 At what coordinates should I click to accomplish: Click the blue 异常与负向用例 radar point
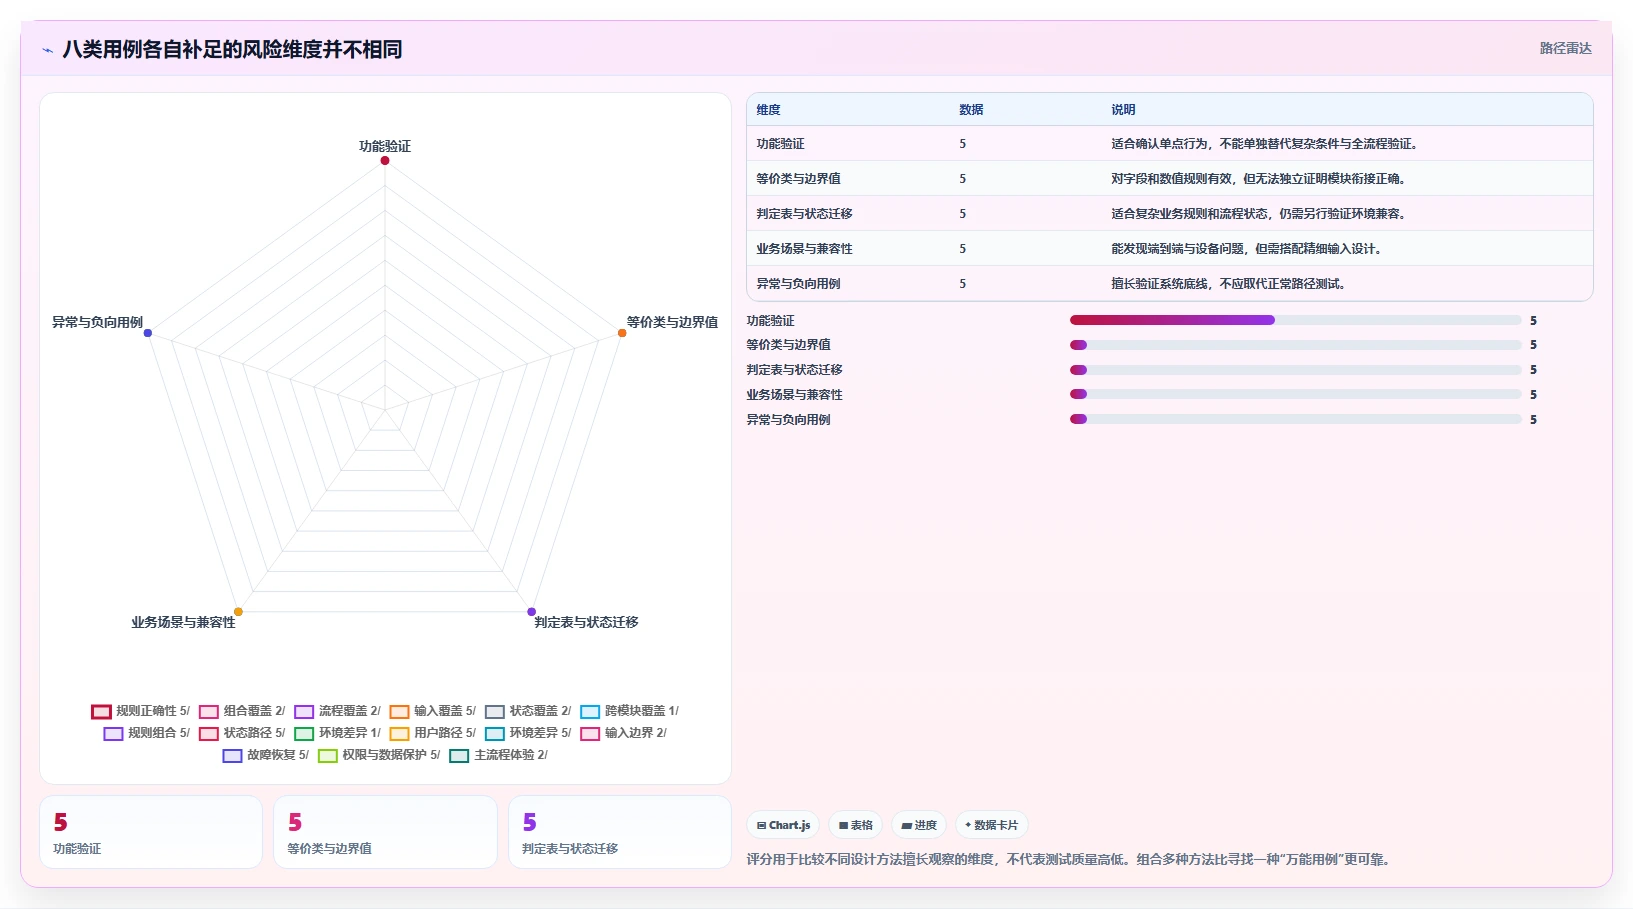(x=148, y=333)
